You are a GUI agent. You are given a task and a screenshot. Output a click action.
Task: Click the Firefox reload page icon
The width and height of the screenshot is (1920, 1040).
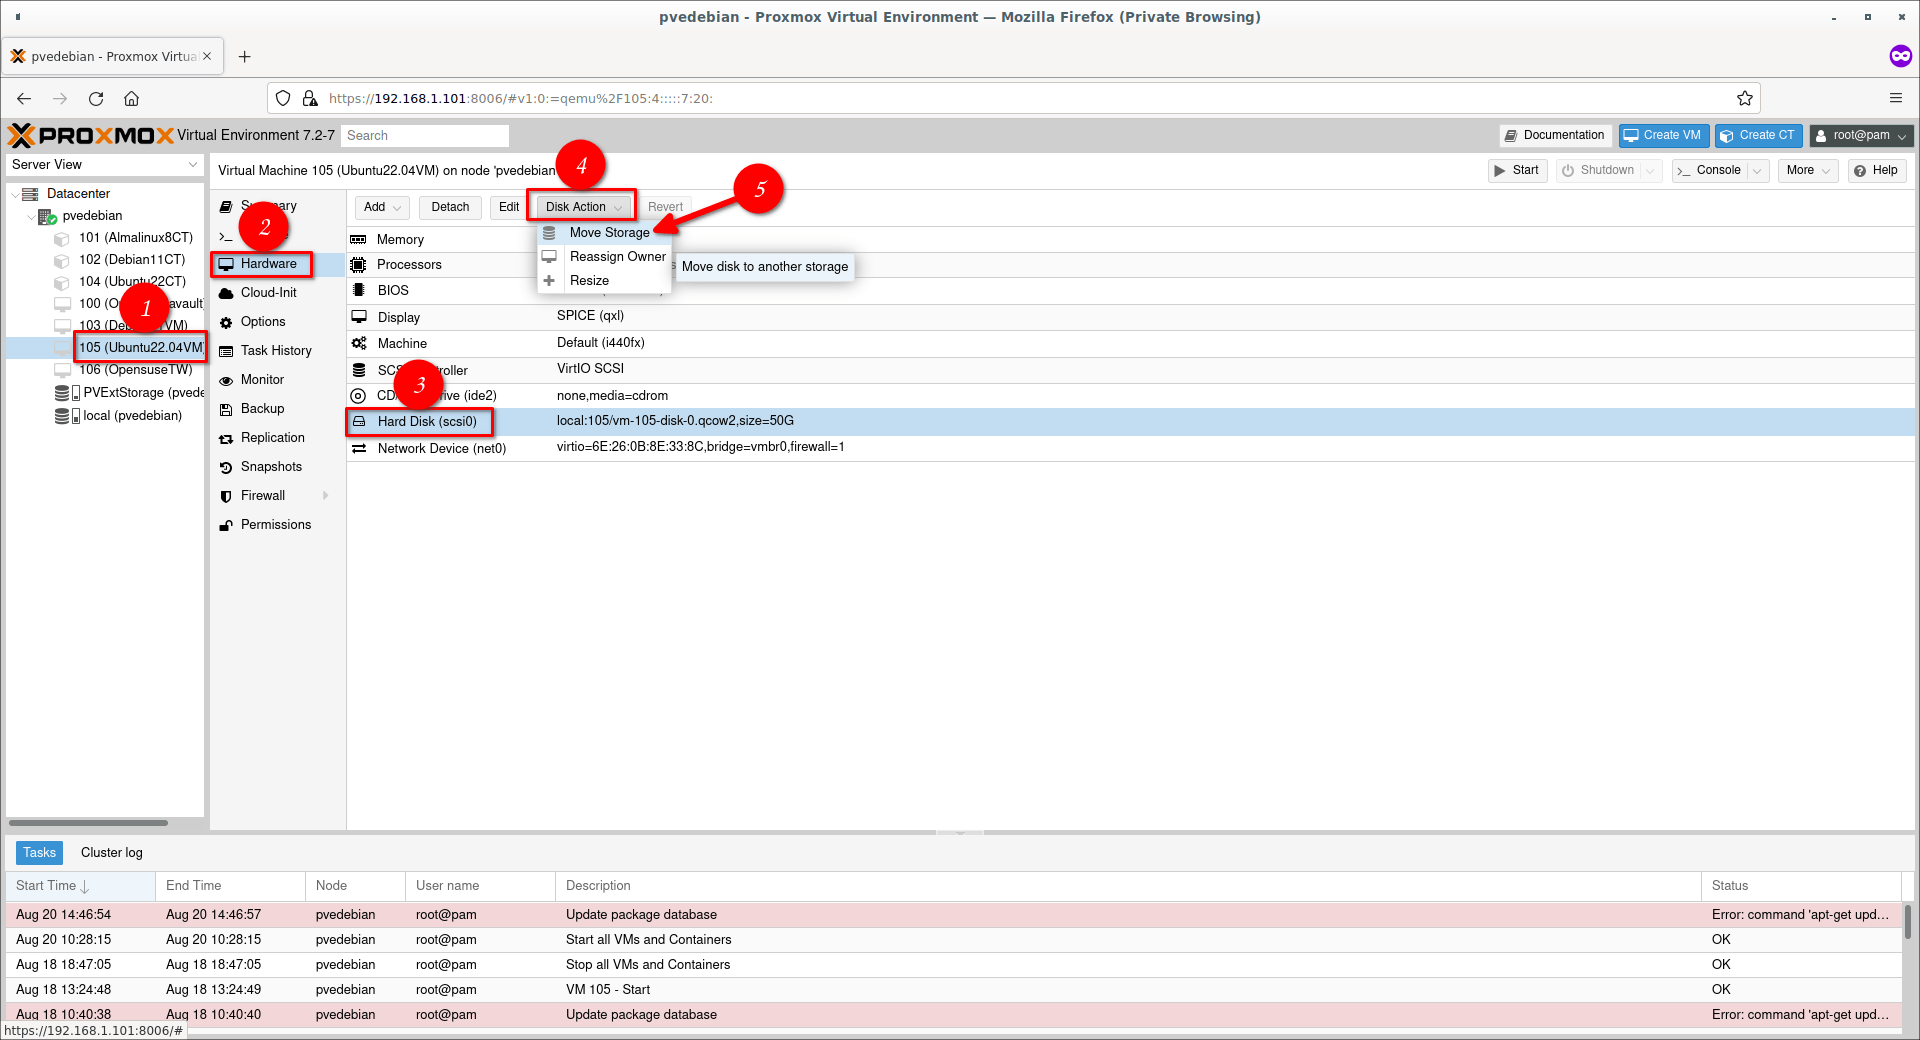point(96,99)
